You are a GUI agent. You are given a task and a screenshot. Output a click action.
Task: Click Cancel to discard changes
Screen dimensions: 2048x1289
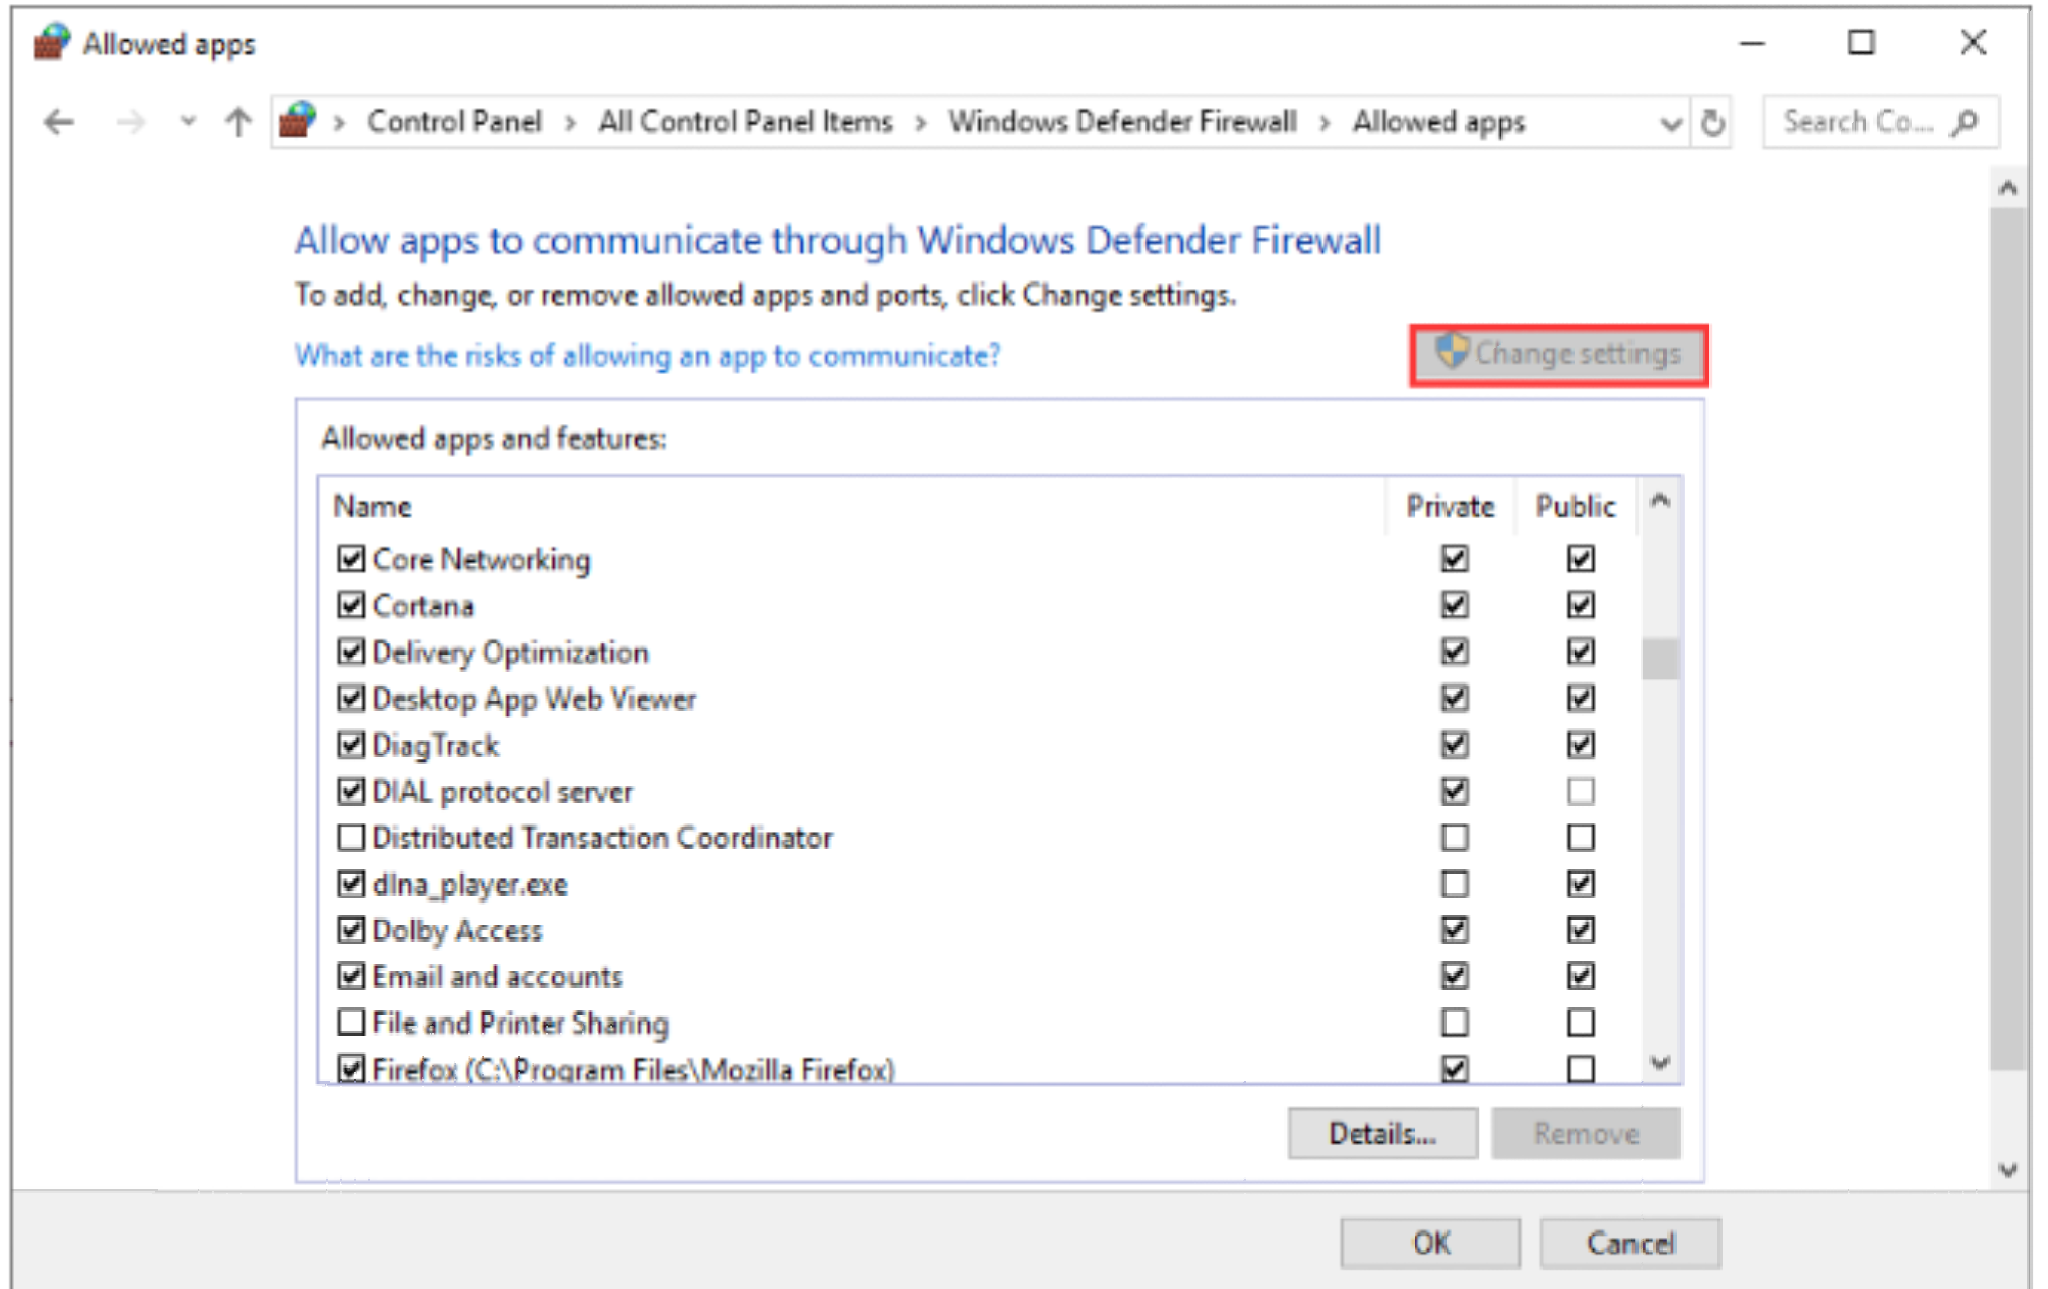click(x=1630, y=1243)
